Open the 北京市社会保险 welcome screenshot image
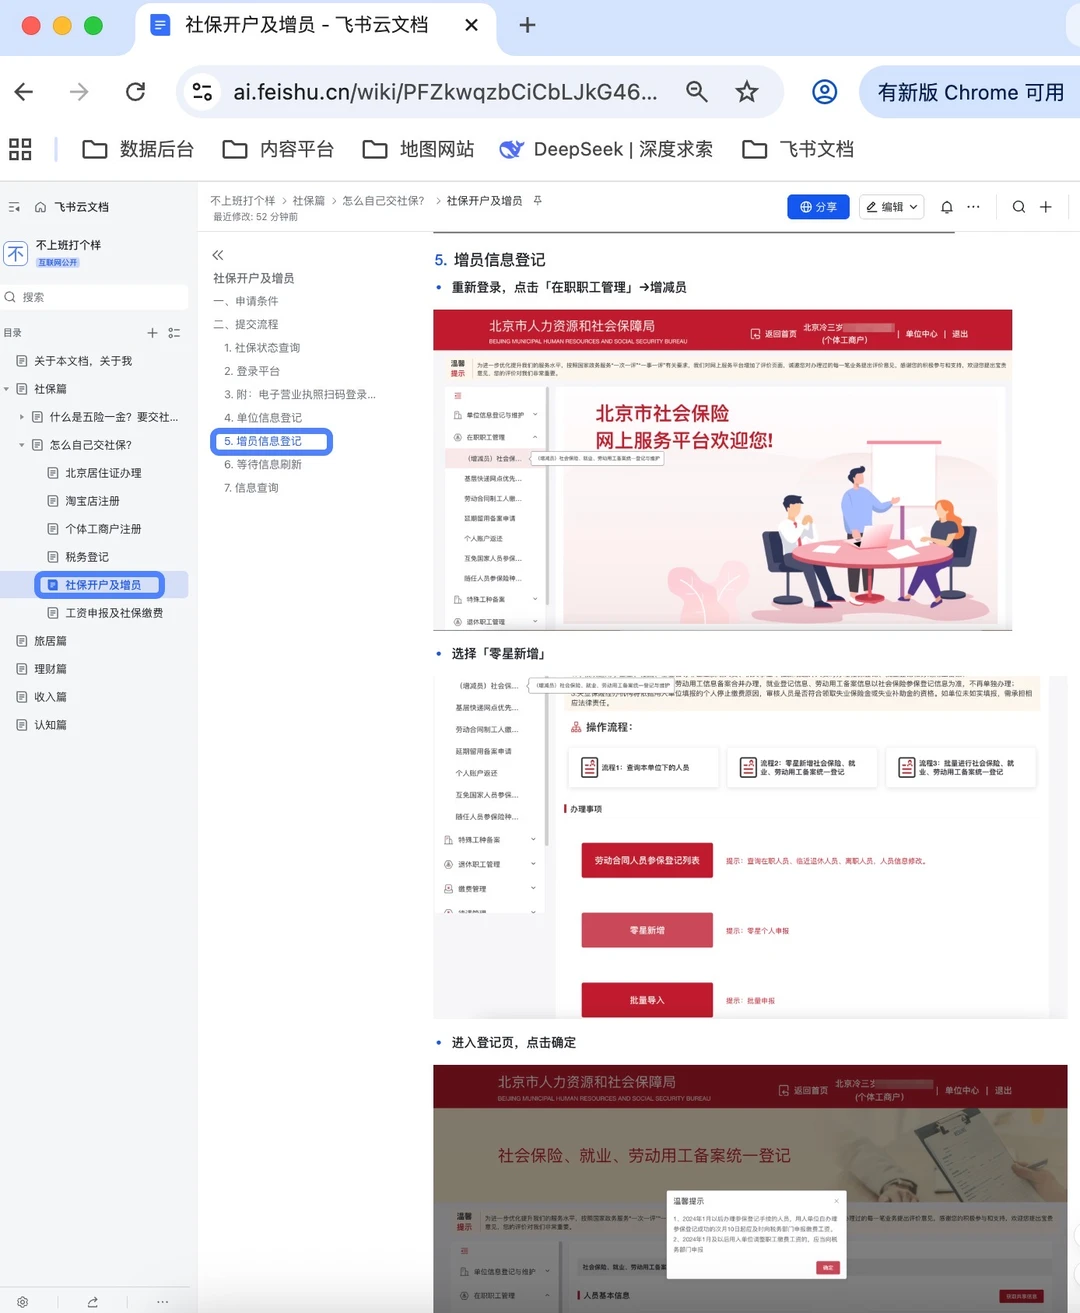 coord(723,470)
